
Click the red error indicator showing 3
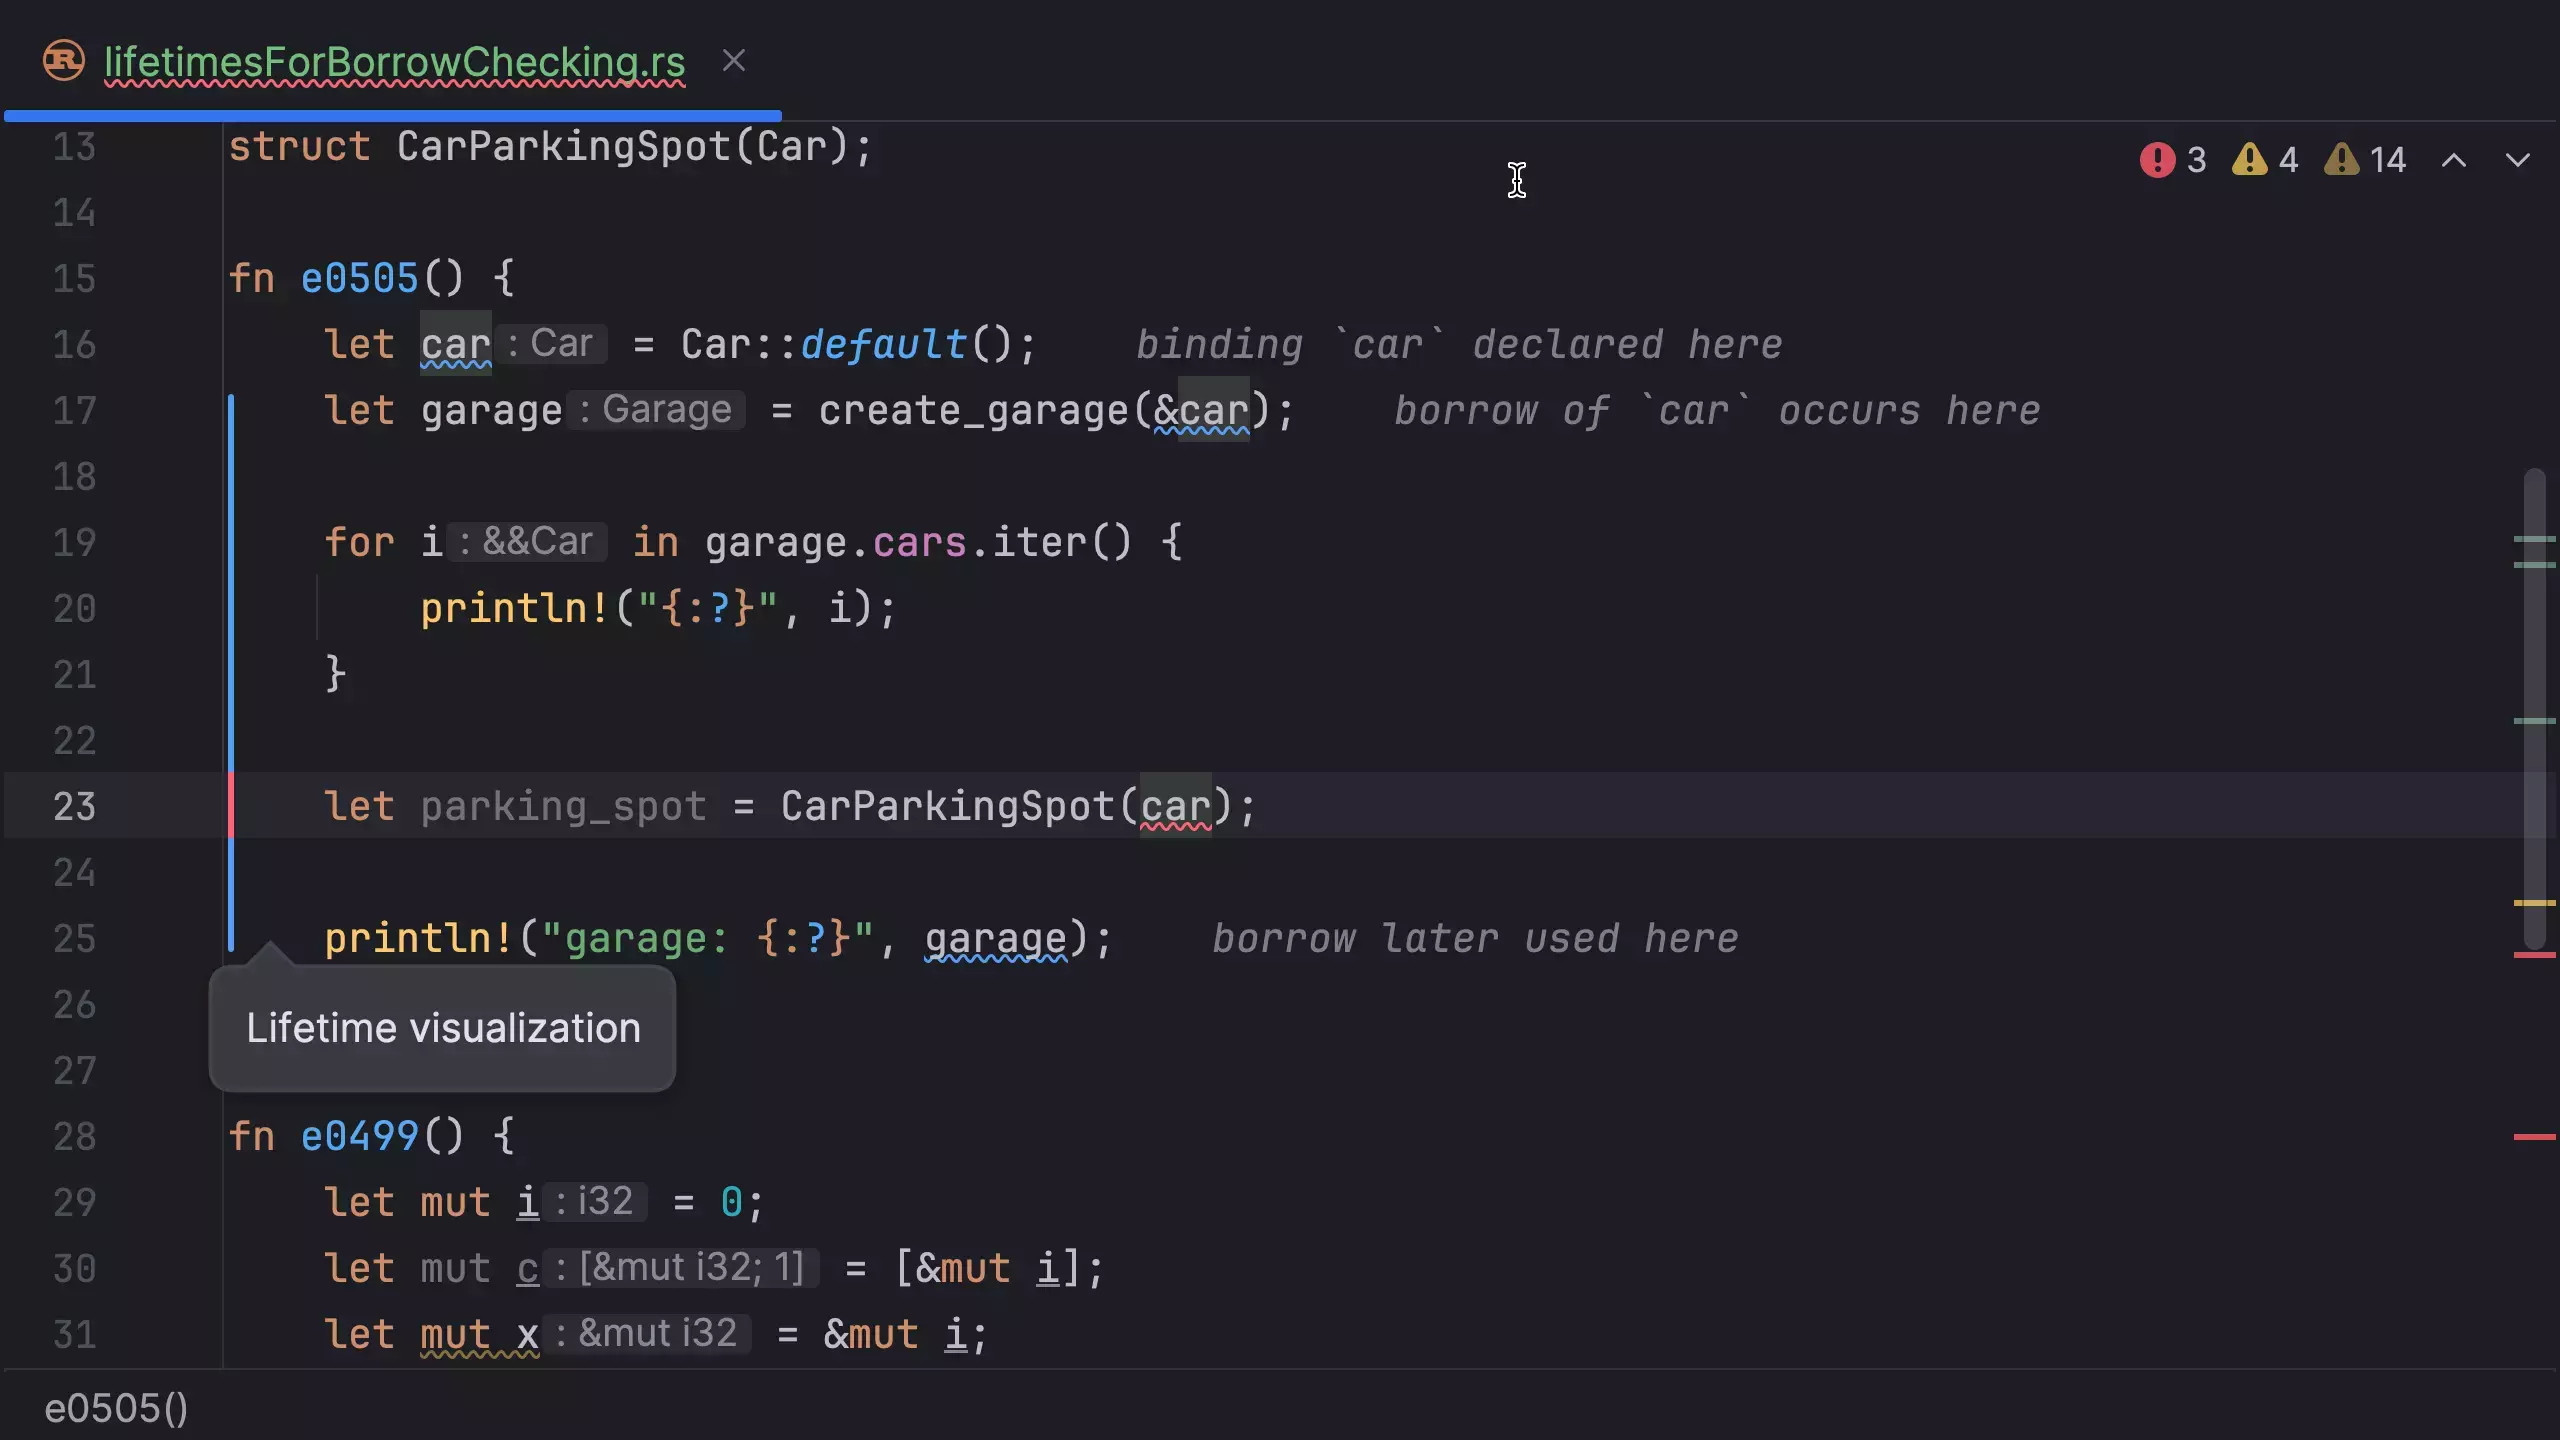point(2171,159)
